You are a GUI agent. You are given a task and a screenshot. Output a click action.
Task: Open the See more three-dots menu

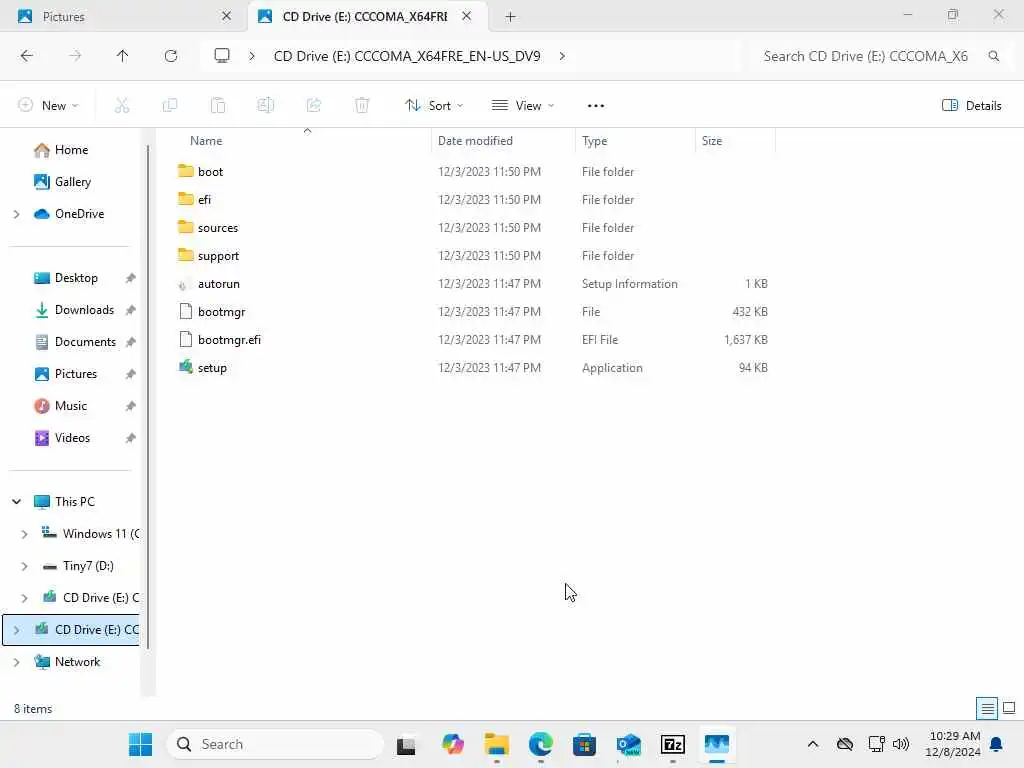click(596, 106)
